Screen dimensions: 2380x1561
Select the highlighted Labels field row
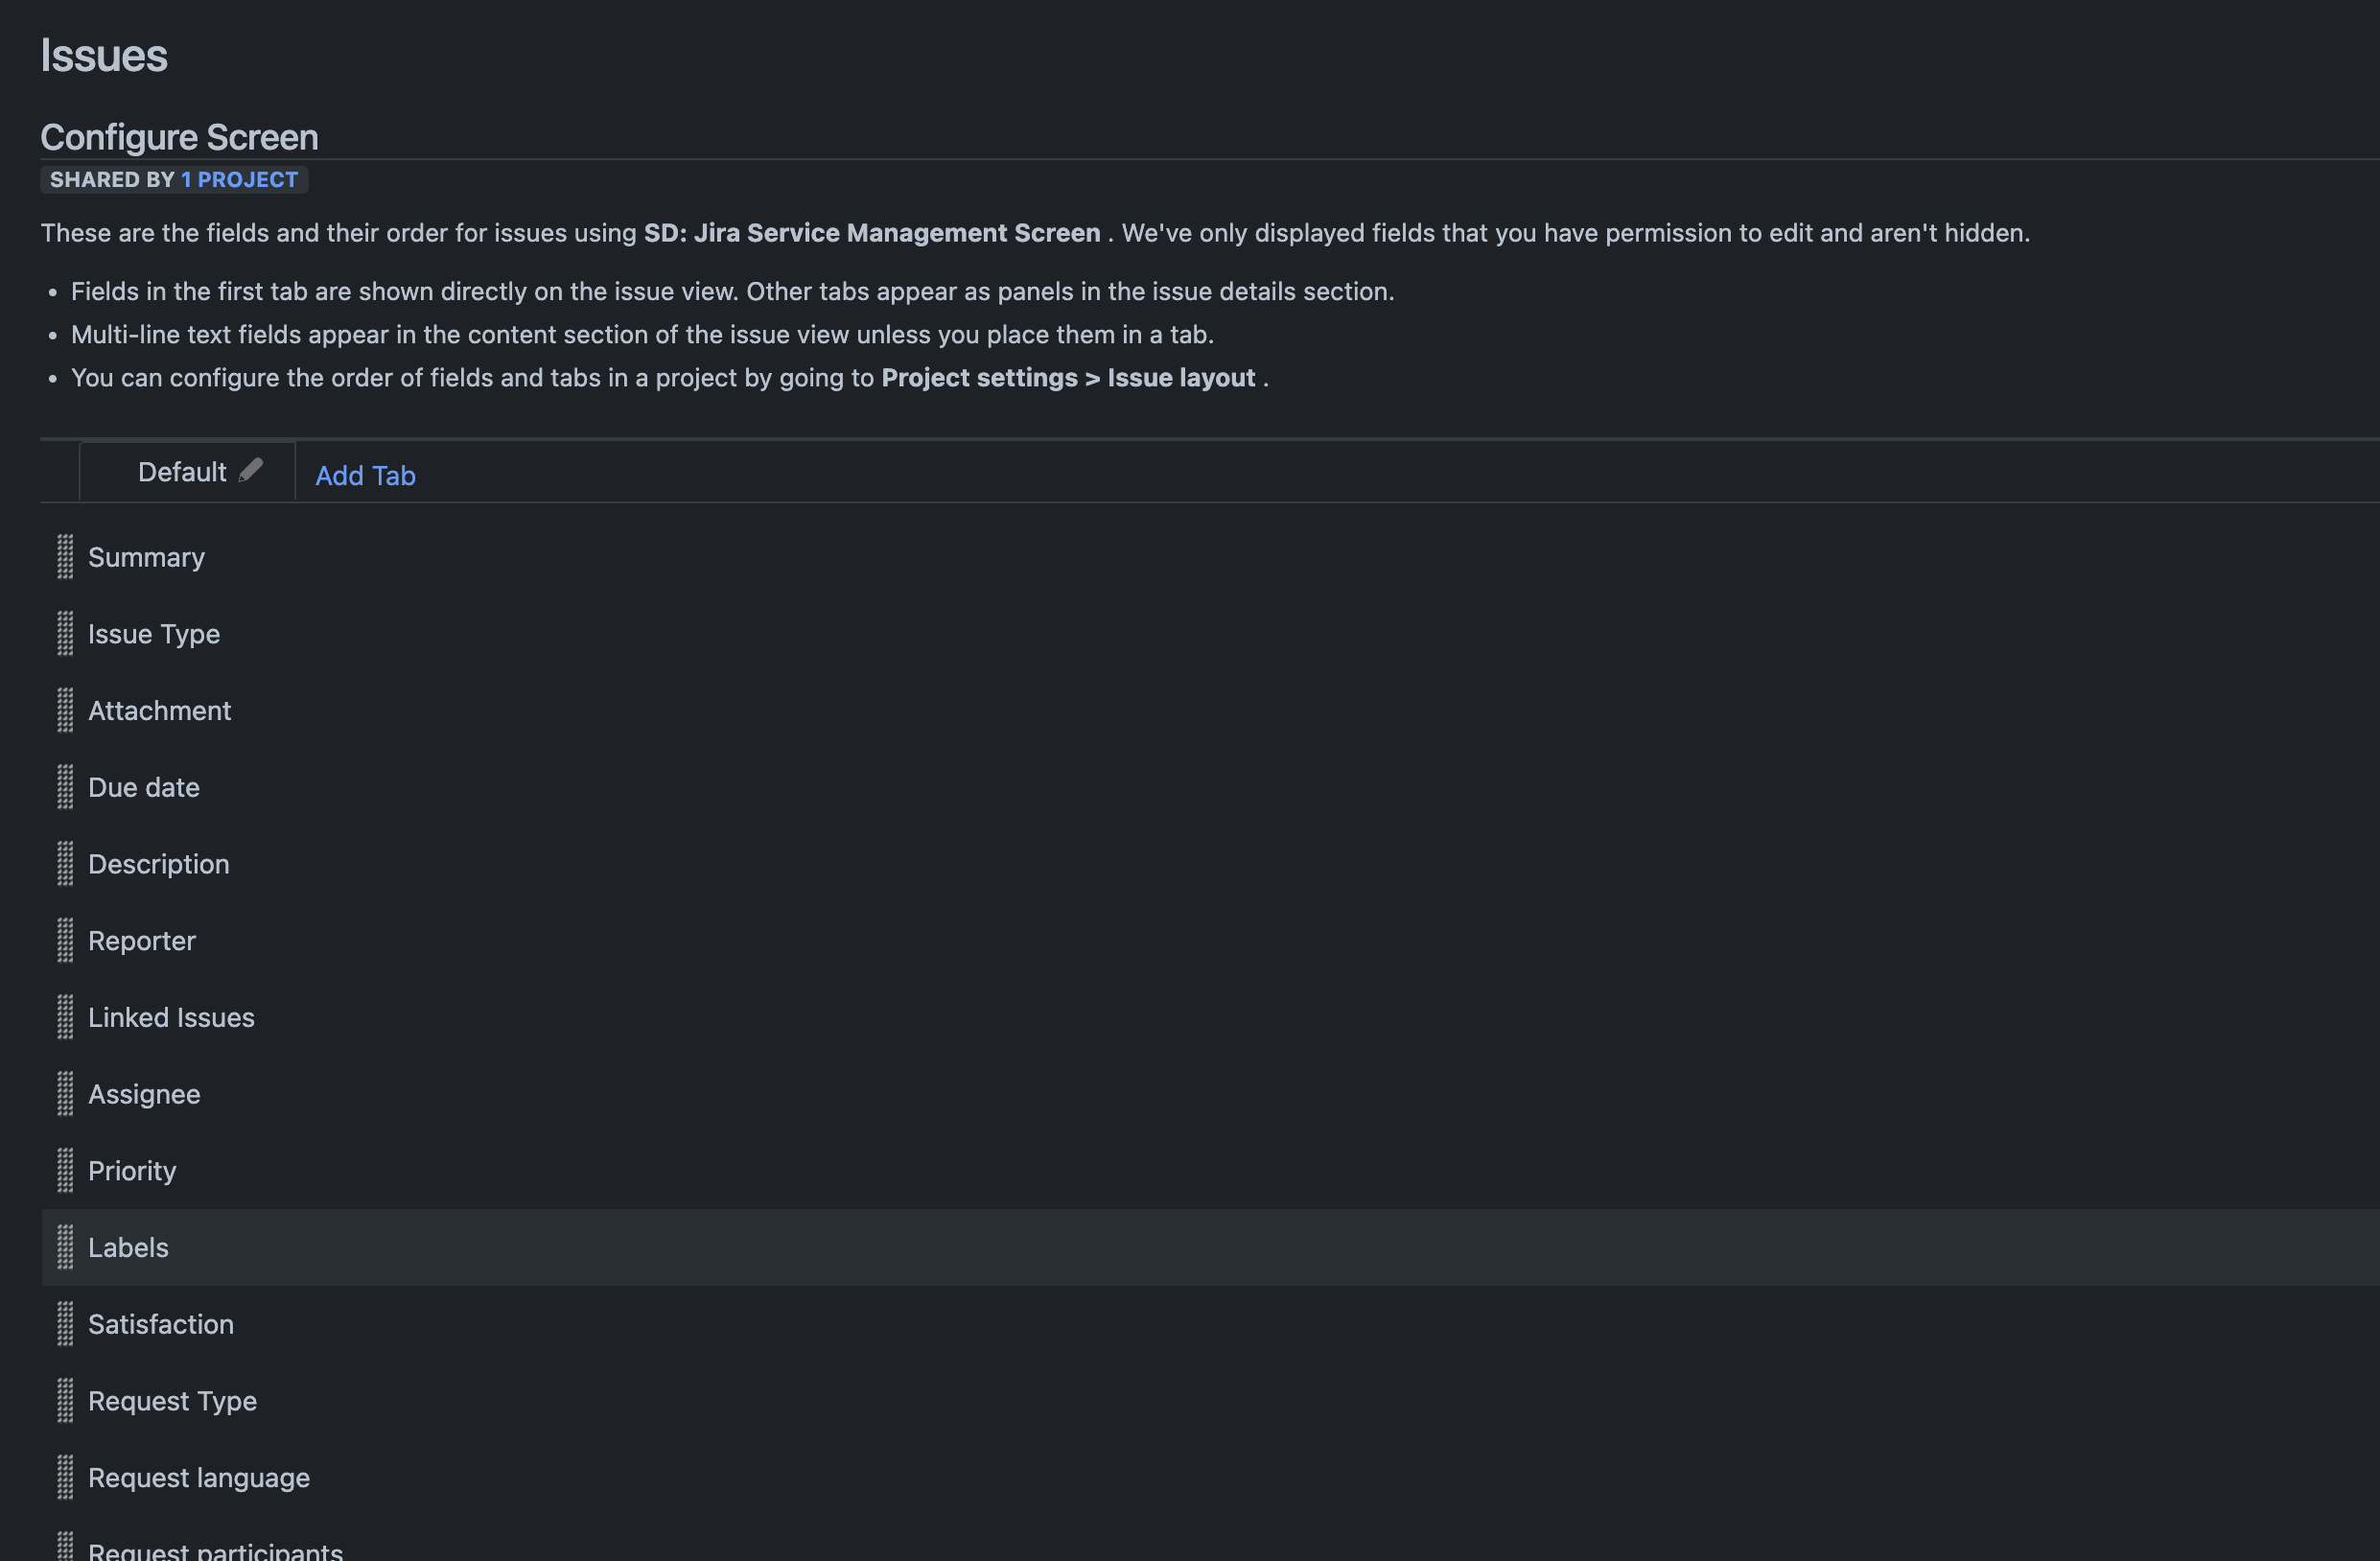[1210, 1248]
